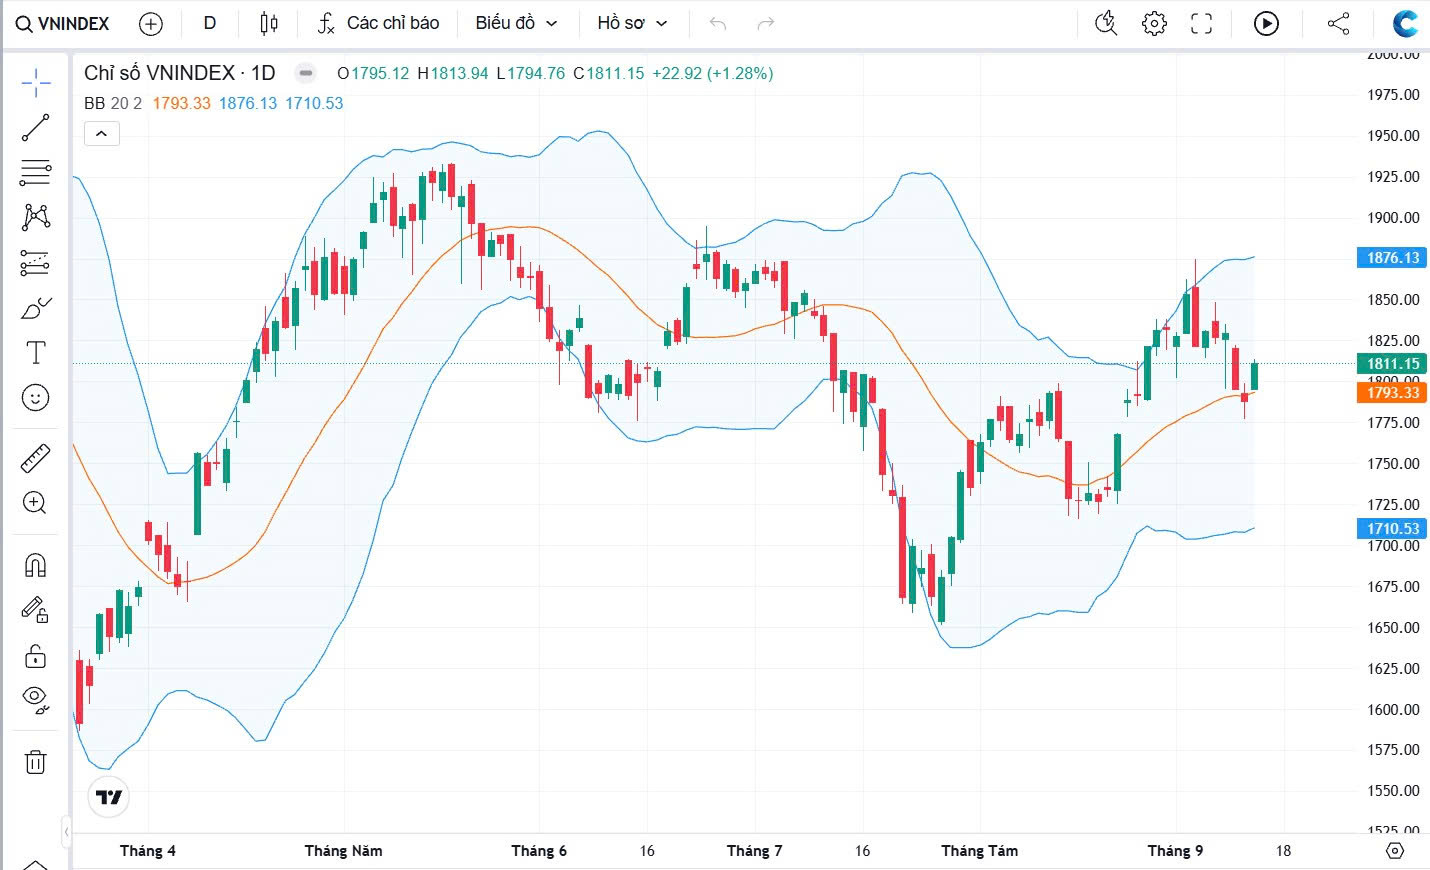Click the replay play button

pos(1266,23)
